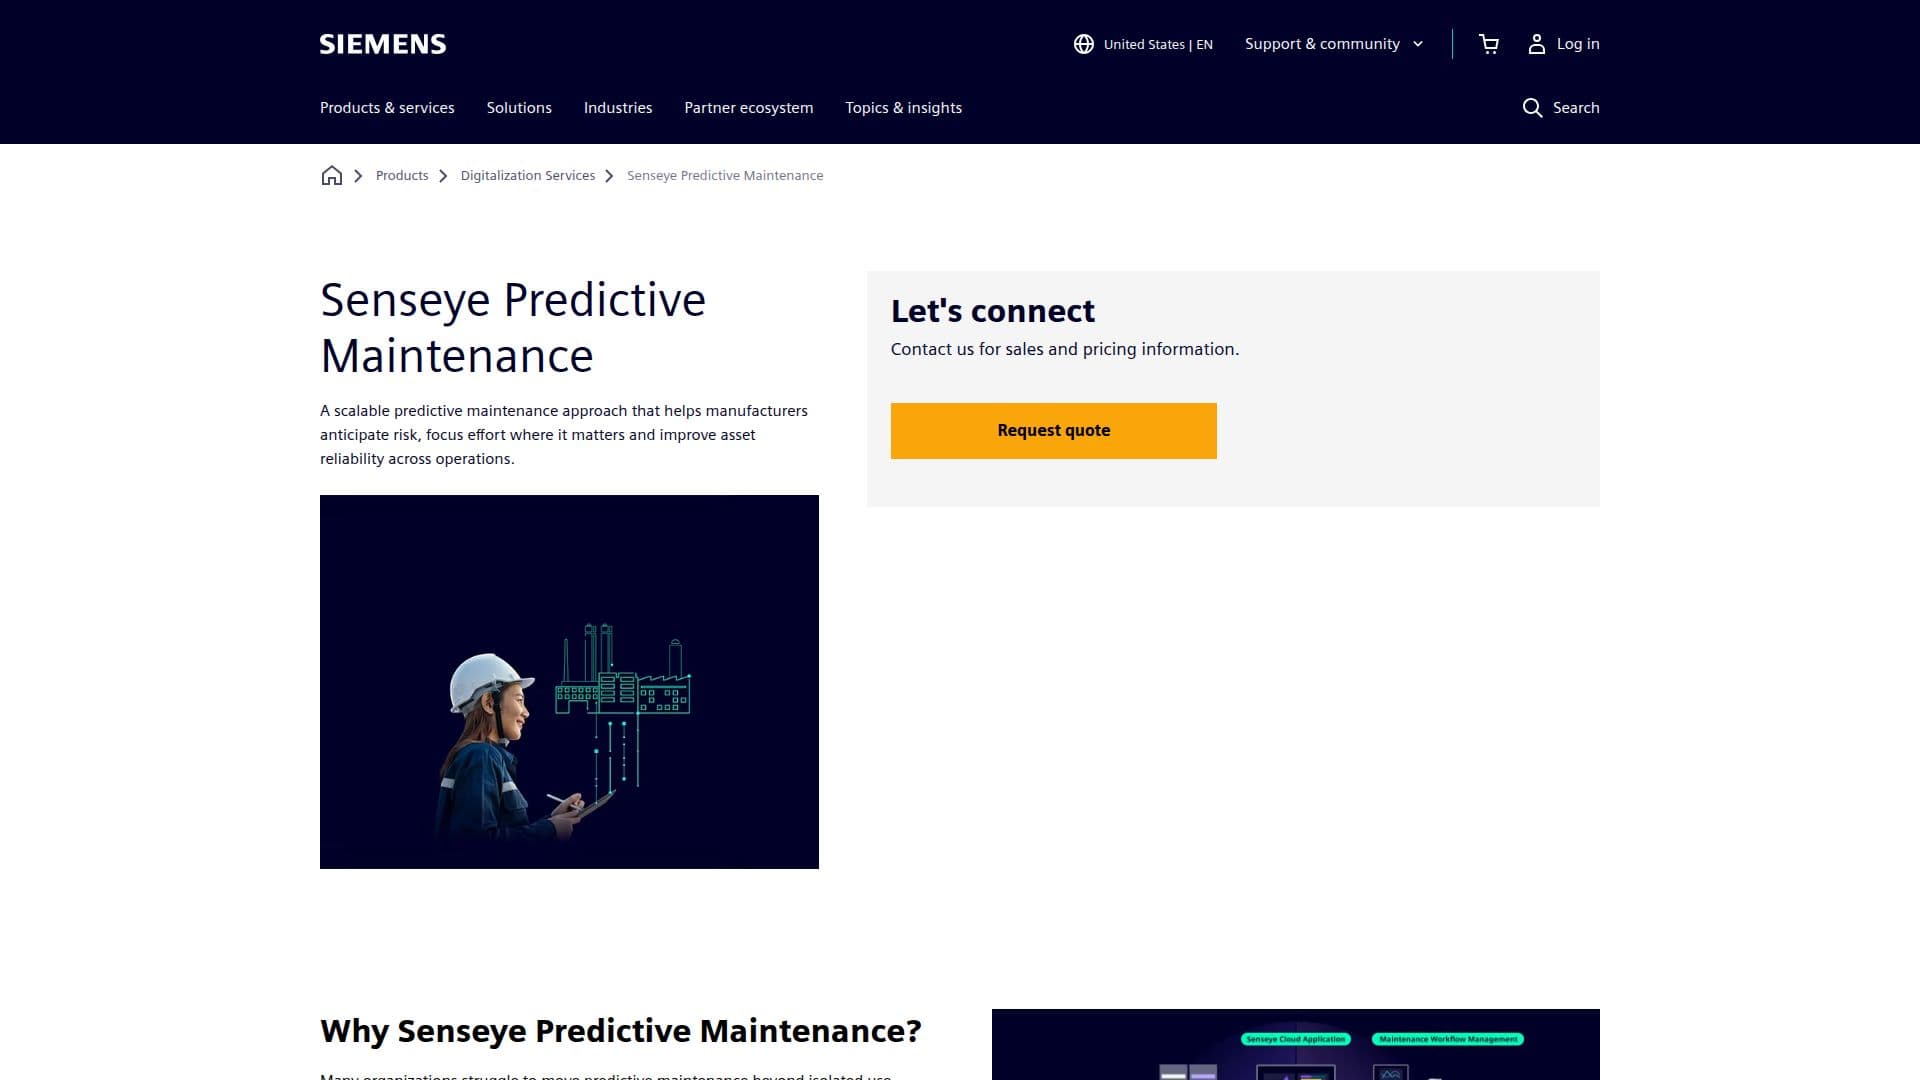Go to home via breadcrumb house icon

click(332, 176)
